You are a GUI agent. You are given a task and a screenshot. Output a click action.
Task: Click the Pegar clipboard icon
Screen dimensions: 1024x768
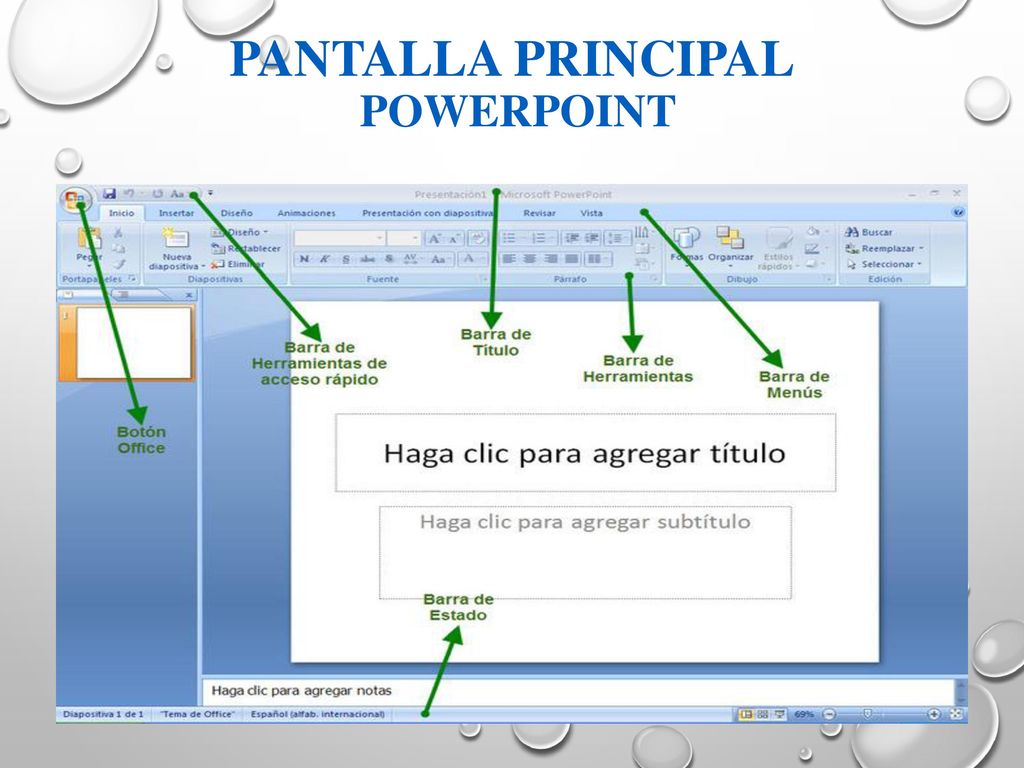89,239
